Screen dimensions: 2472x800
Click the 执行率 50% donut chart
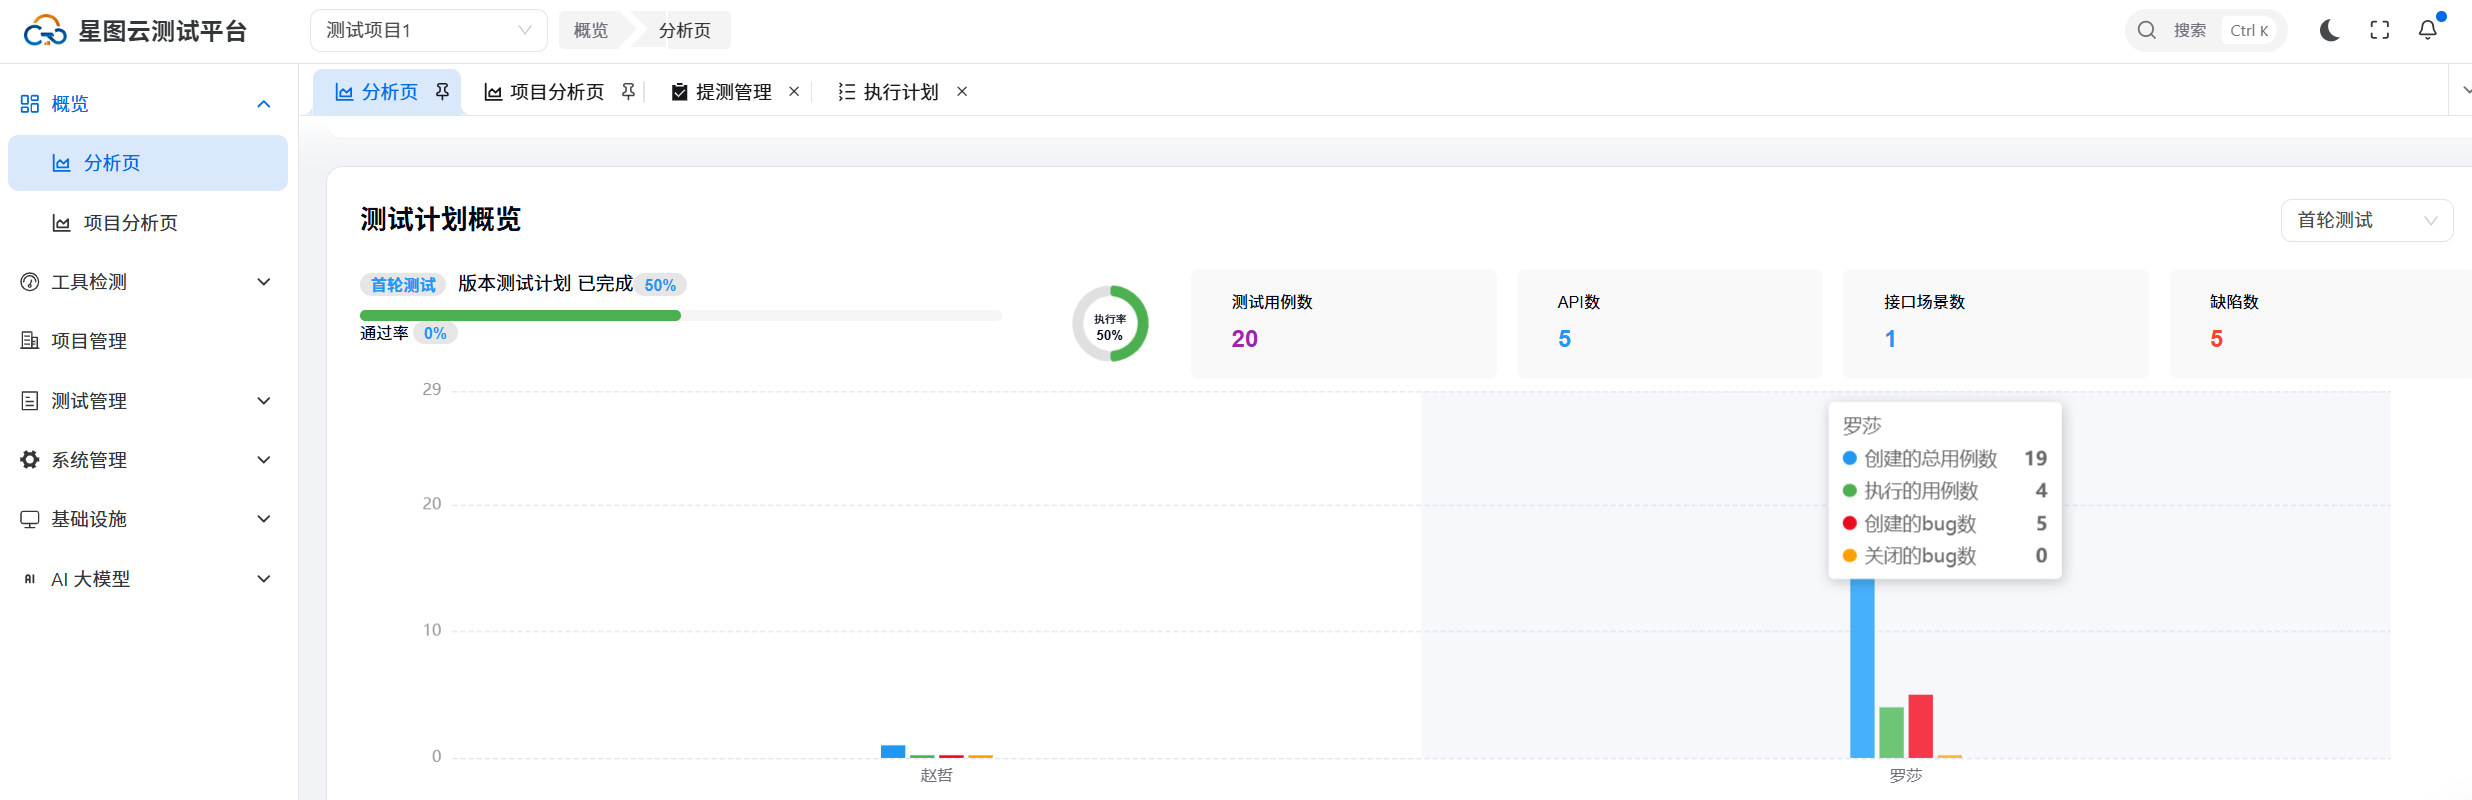pos(1110,324)
